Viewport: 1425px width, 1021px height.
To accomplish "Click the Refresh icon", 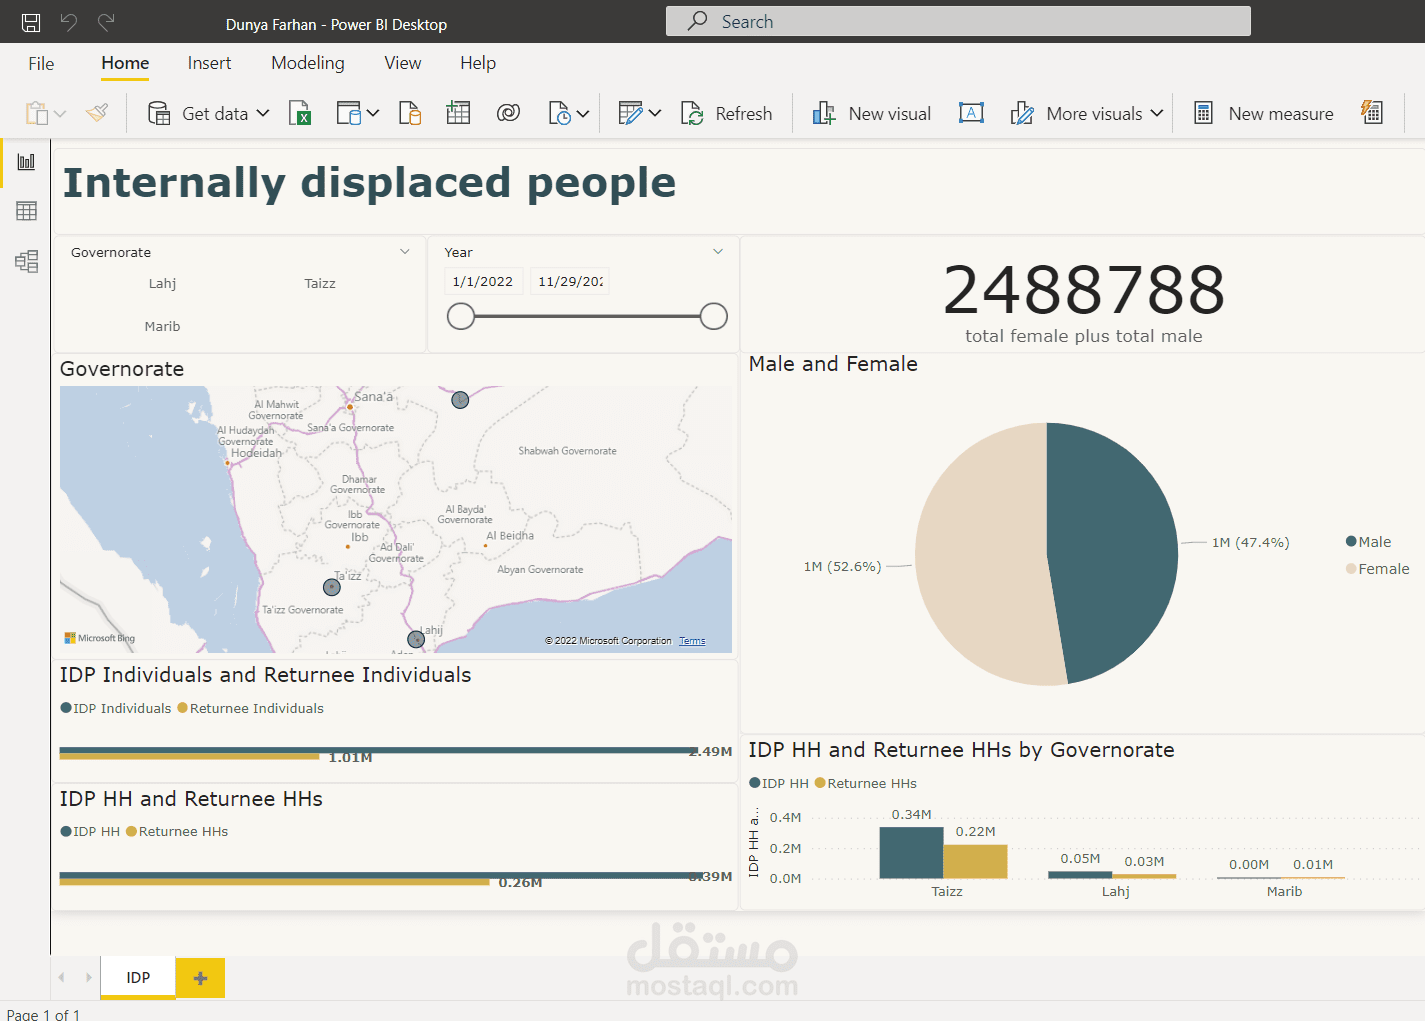I will [x=692, y=113].
